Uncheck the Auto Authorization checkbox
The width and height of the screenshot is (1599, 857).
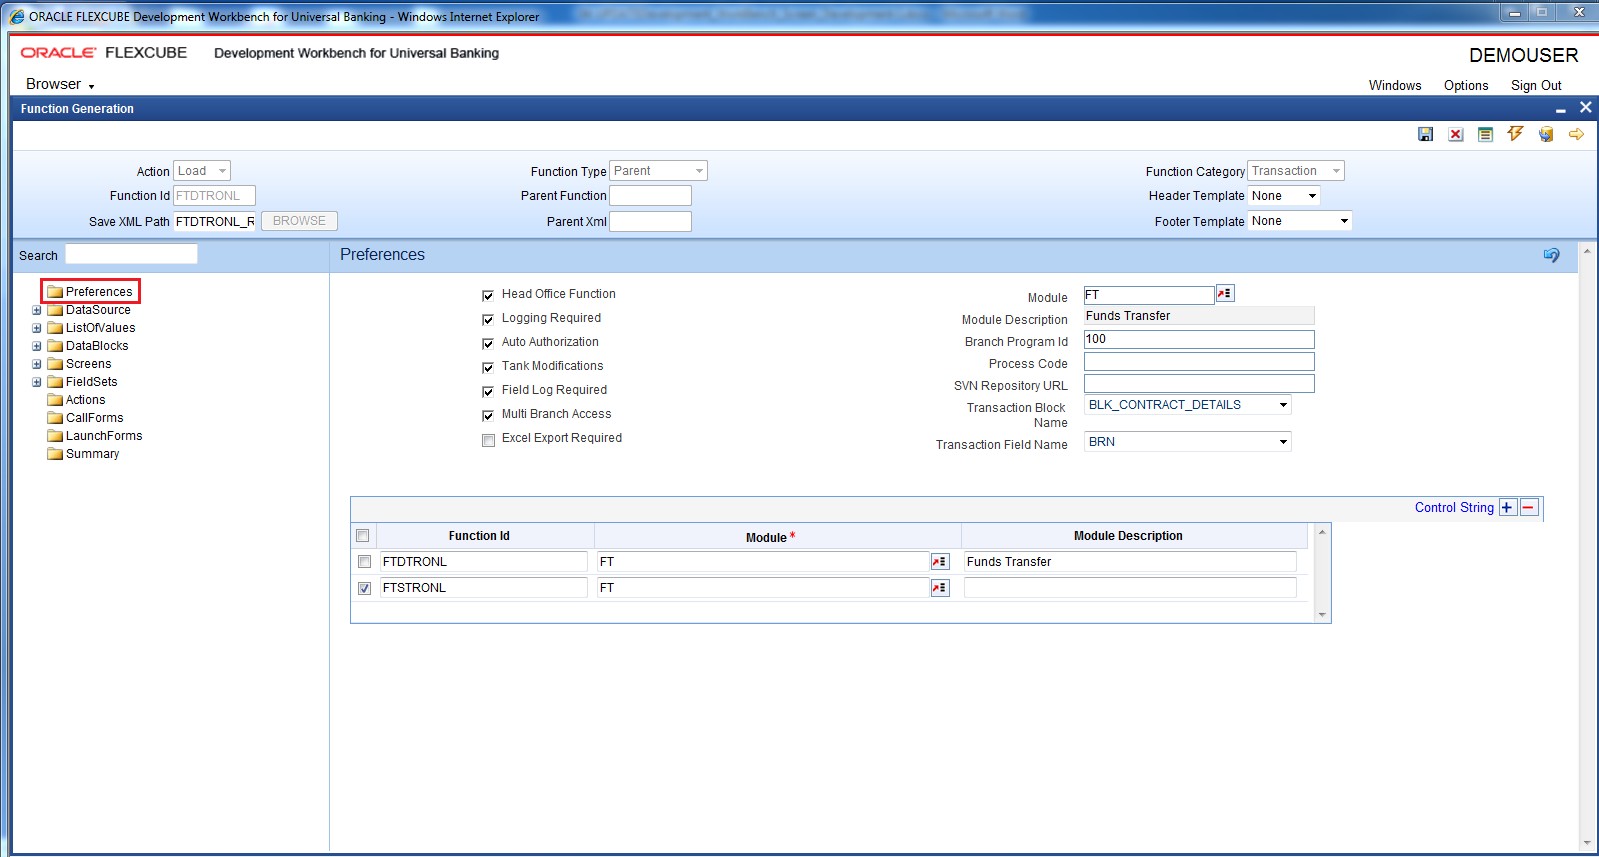coord(488,343)
